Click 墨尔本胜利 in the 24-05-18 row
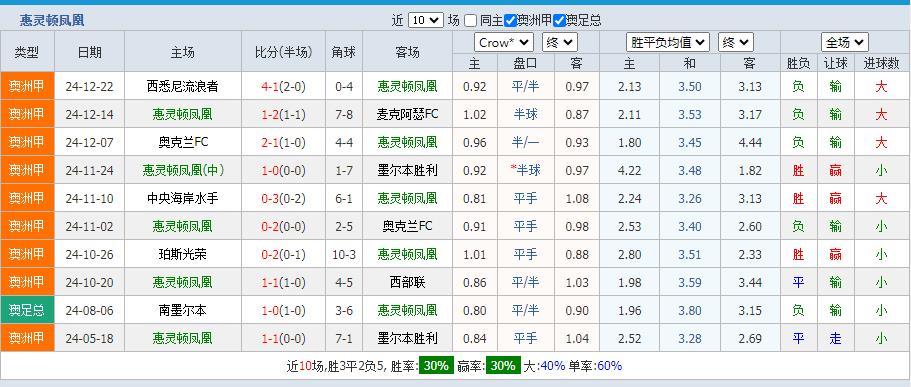911x387 pixels. 407,338
